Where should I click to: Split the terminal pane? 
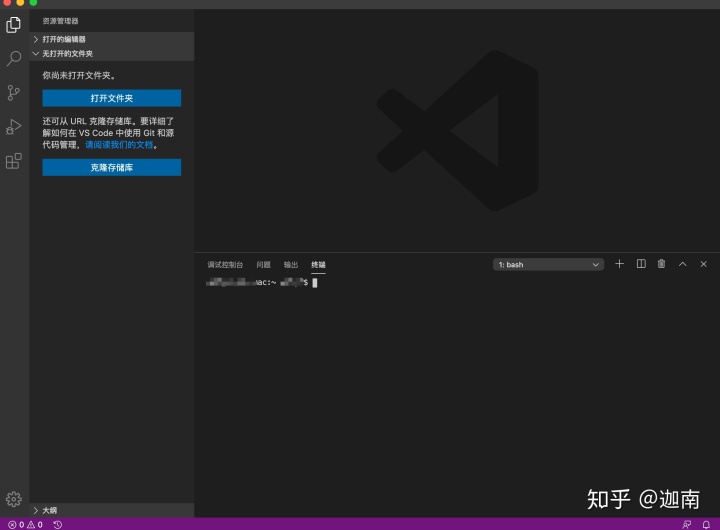(x=641, y=264)
